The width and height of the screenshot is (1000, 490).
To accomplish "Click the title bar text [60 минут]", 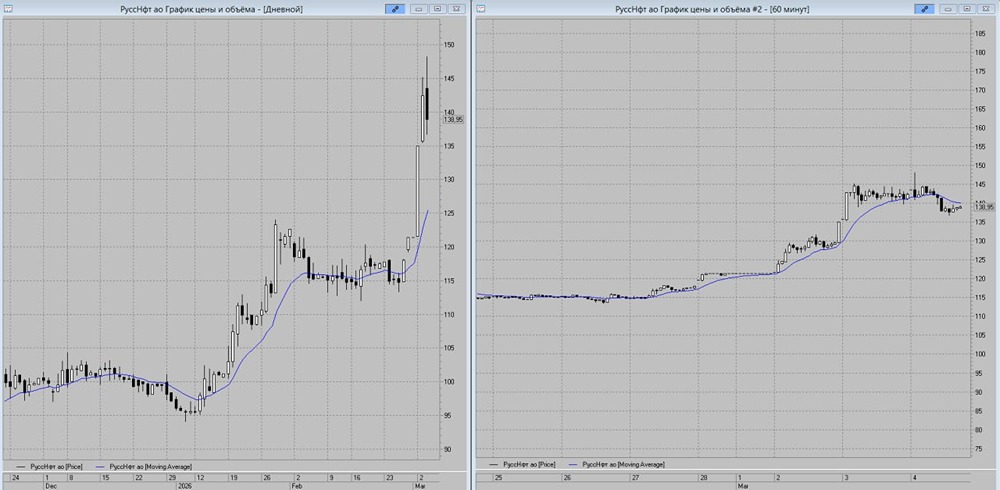I will point(789,9).
